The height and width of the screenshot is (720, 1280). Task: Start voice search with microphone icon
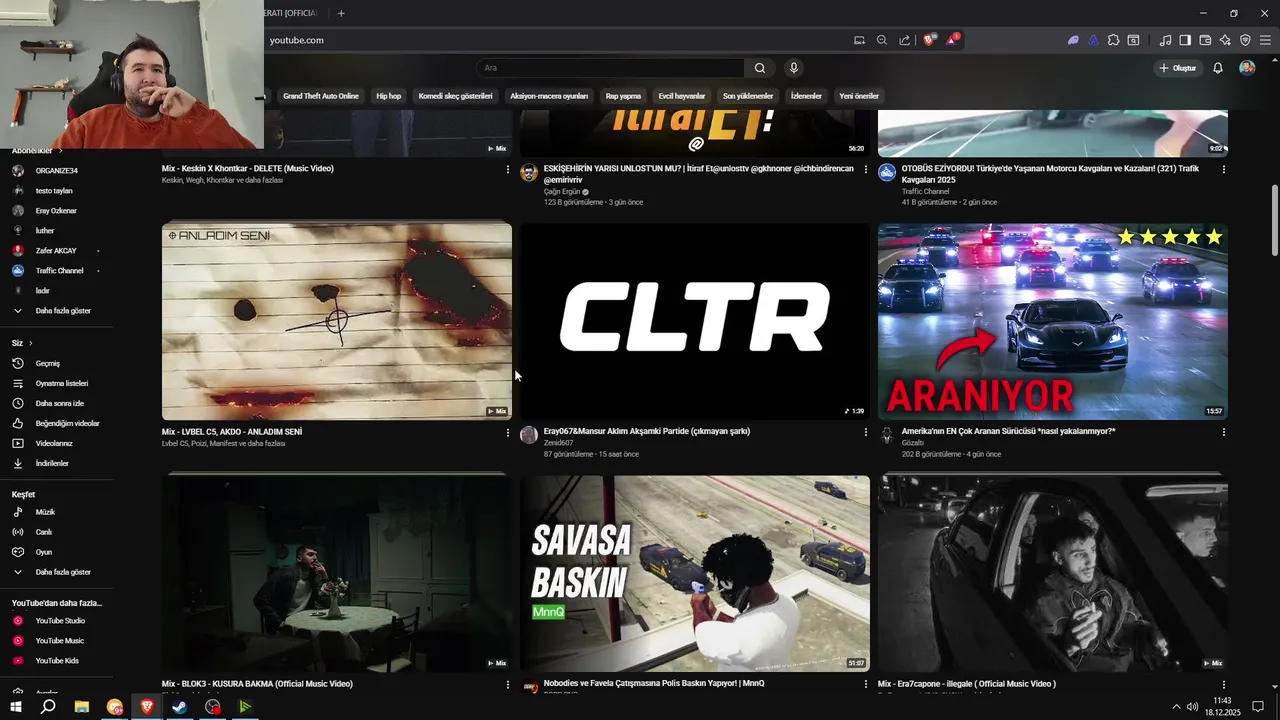(x=794, y=68)
